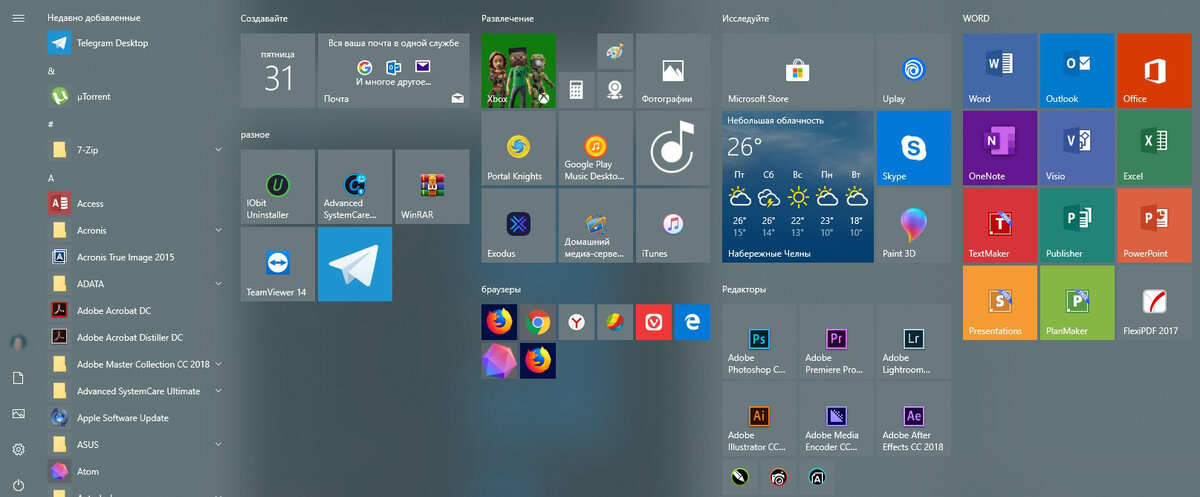Launch the Office tile

point(1154,70)
